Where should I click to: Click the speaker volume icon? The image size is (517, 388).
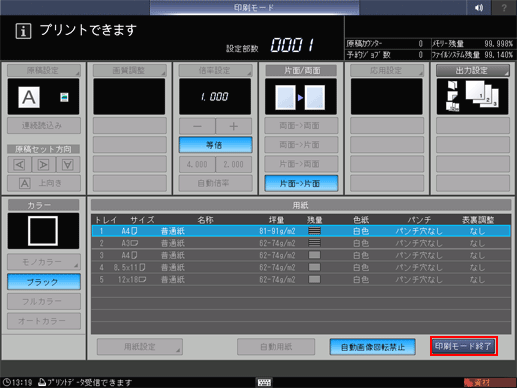tap(479, 8)
